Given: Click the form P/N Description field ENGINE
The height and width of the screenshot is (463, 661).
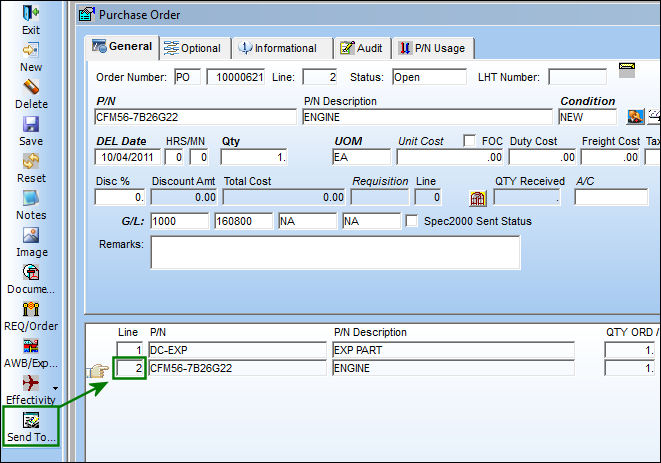Looking at the screenshot, I should coord(427,117).
